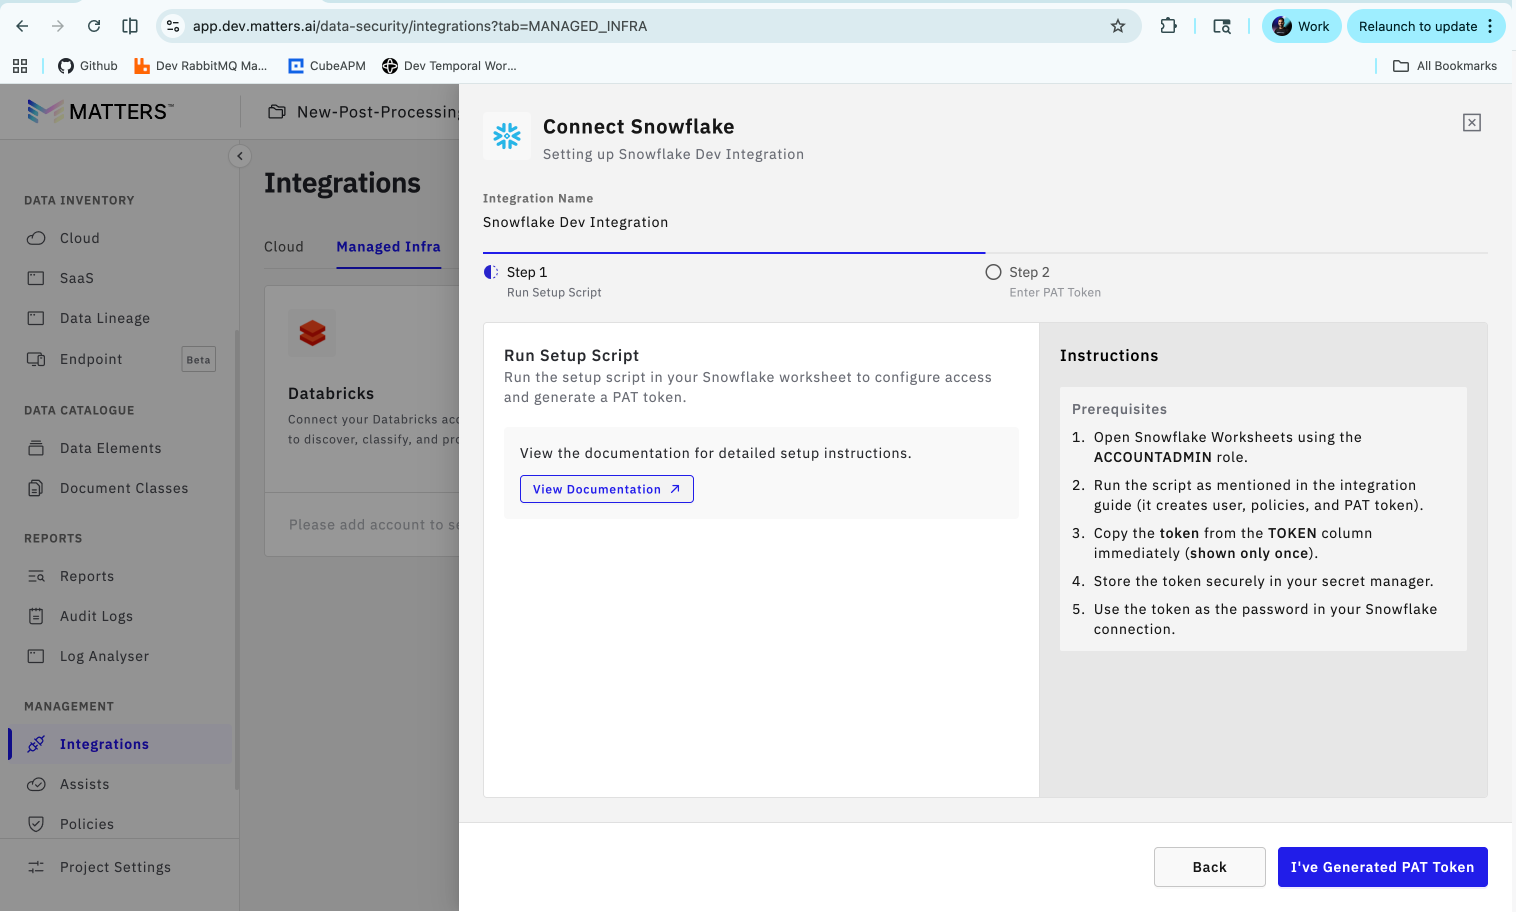Click the Document Classes icon
The width and height of the screenshot is (1516, 912).
click(36, 488)
